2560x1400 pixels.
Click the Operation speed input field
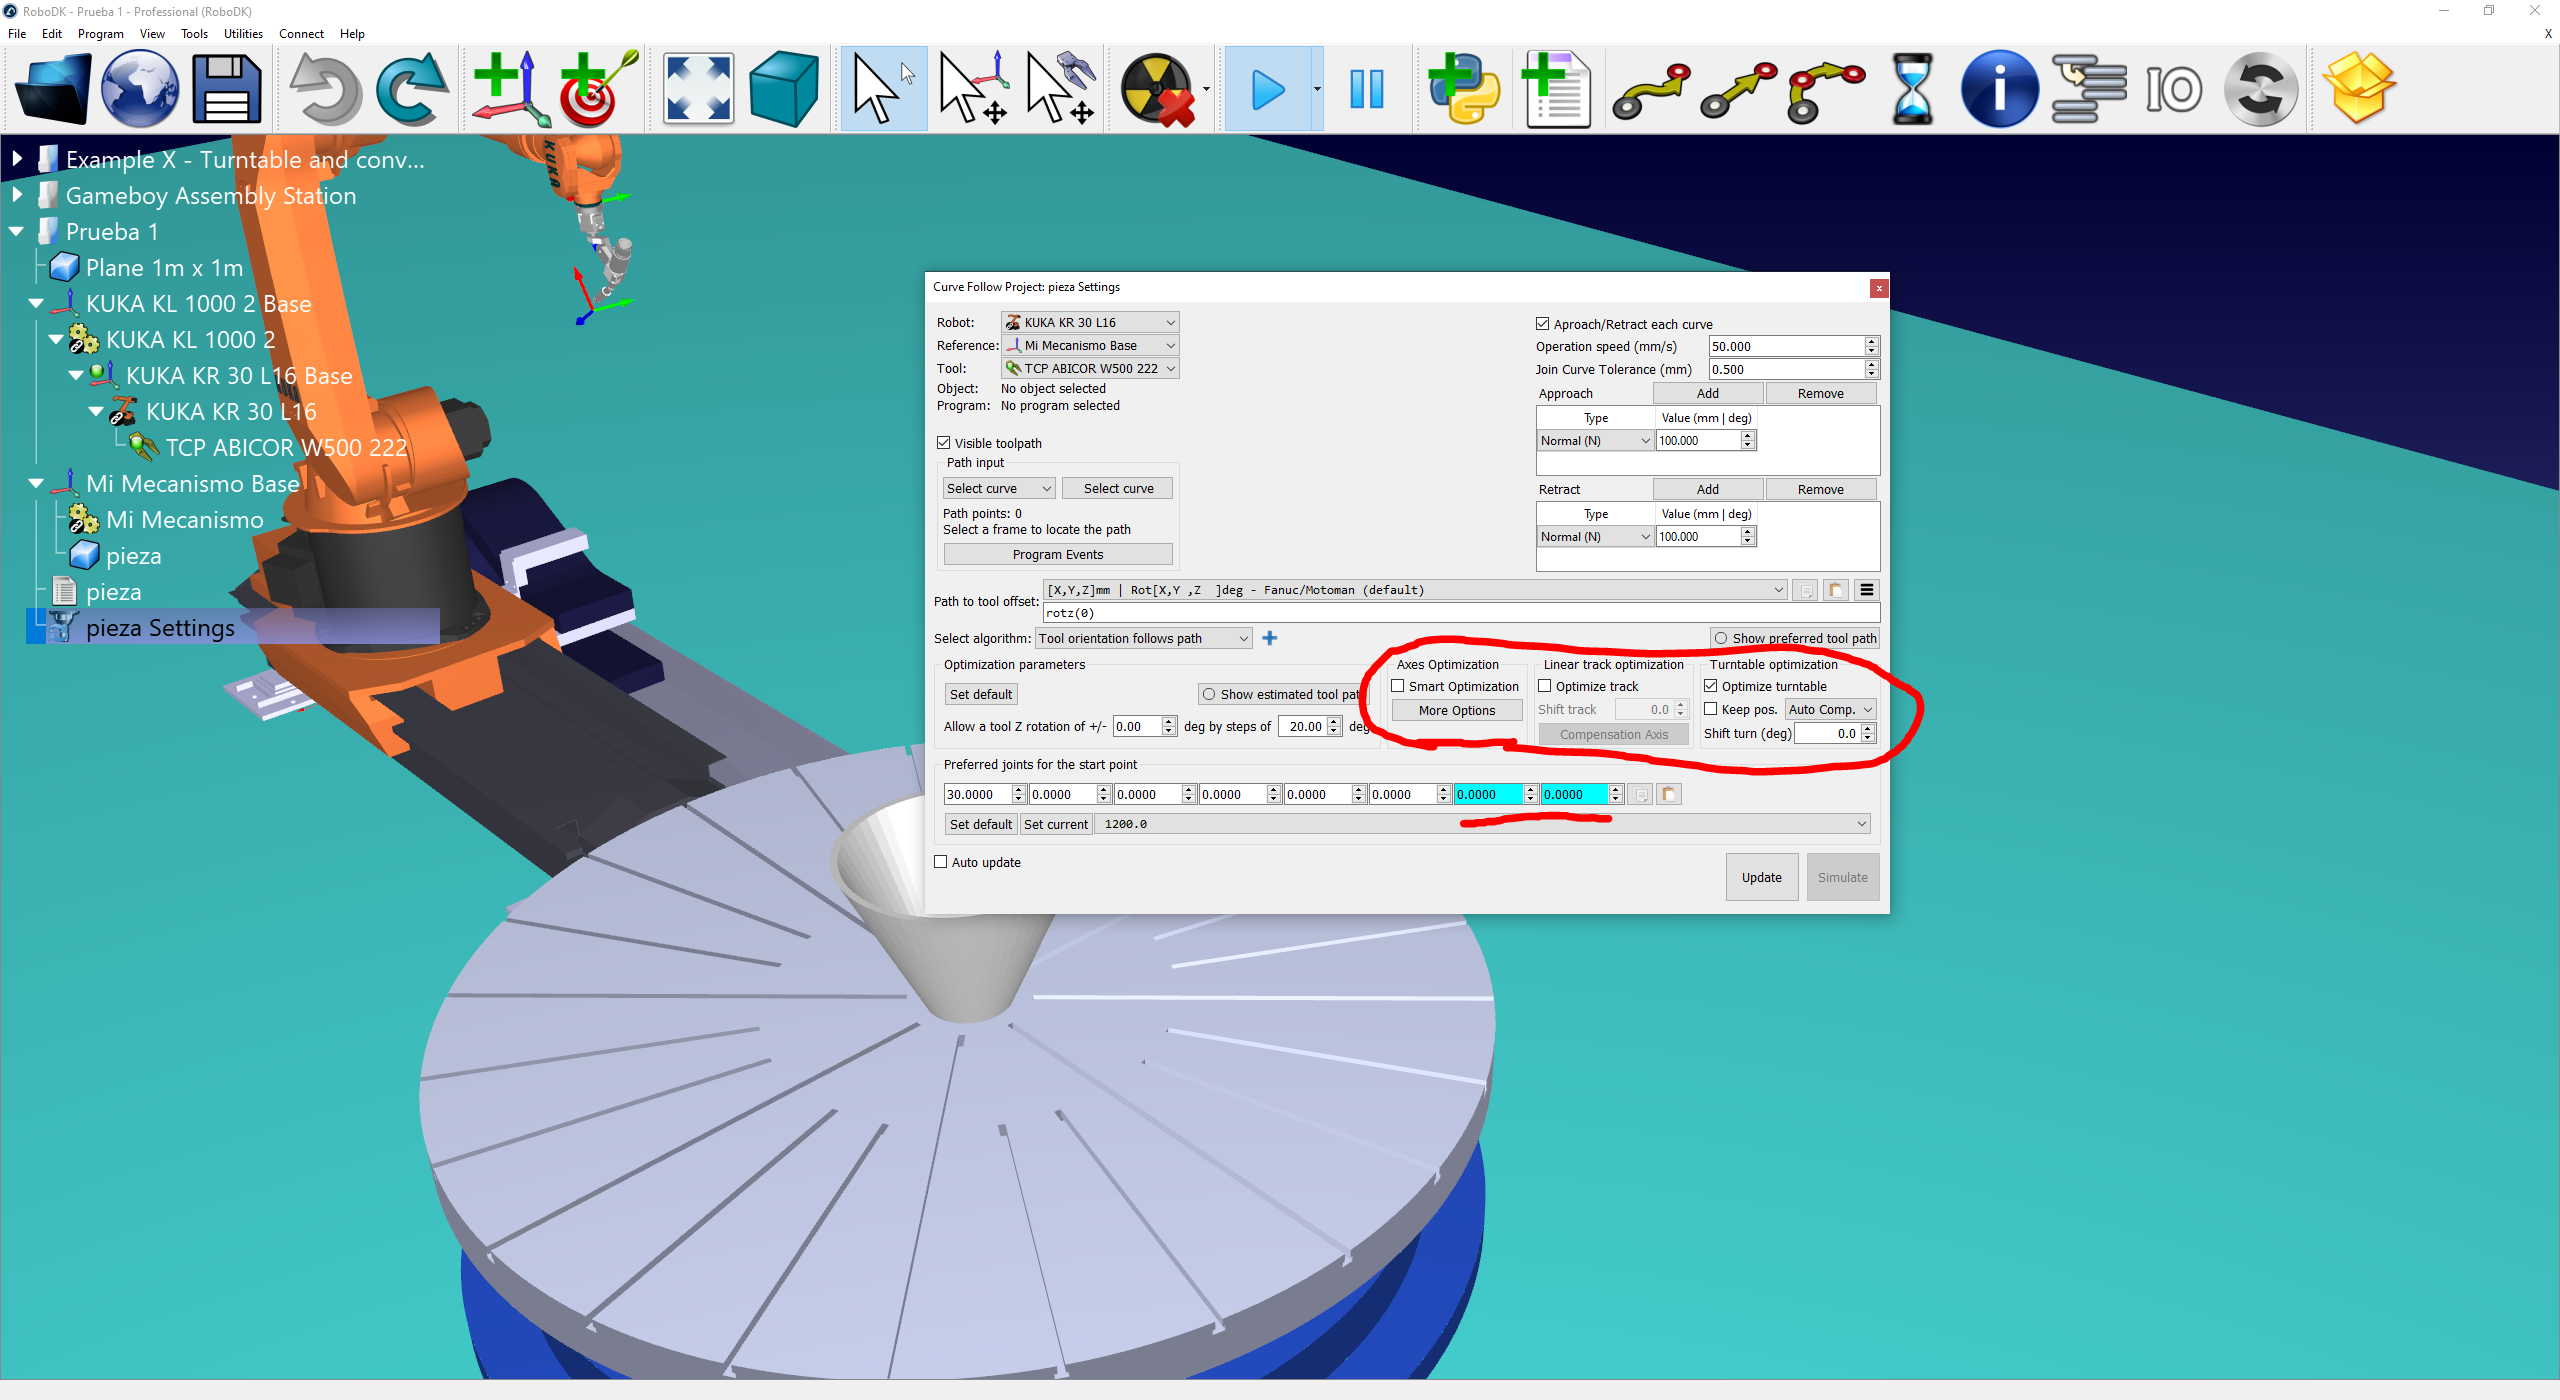point(1786,346)
